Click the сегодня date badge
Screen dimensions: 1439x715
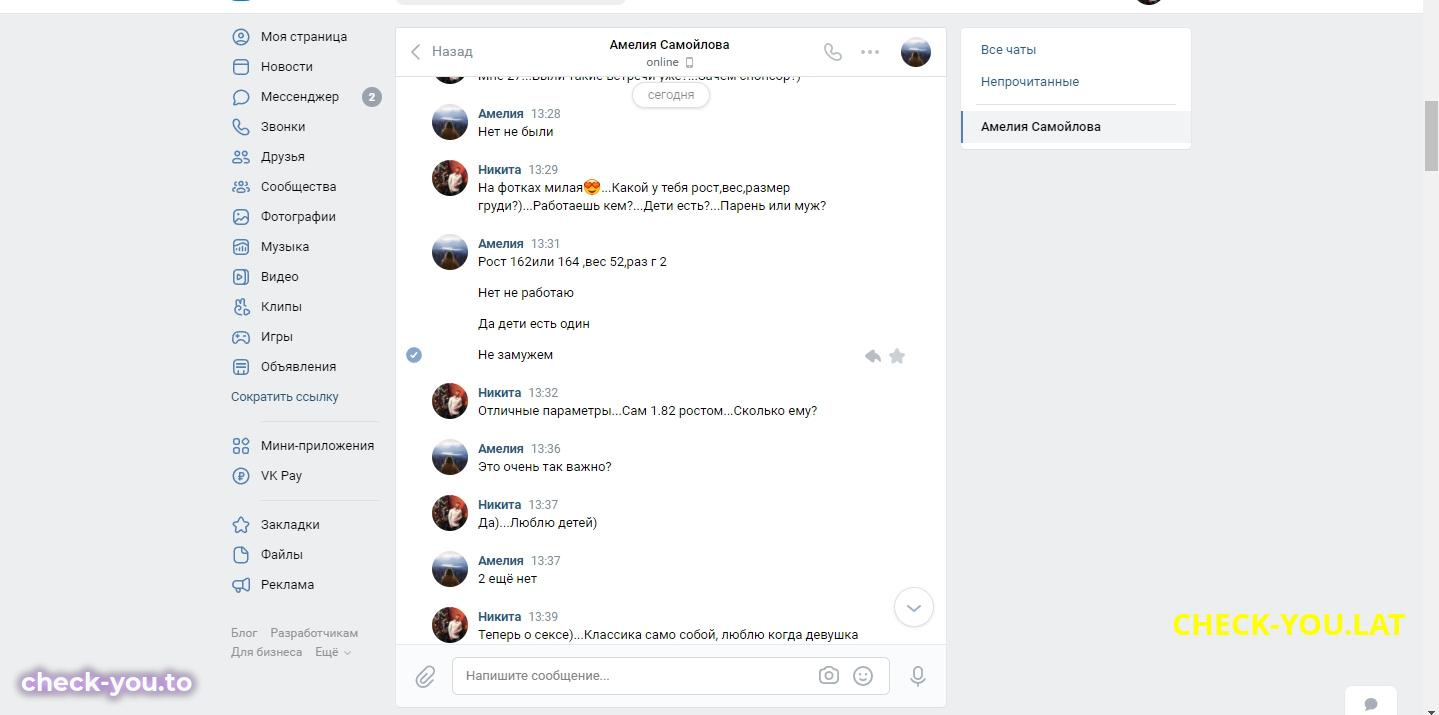point(671,95)
